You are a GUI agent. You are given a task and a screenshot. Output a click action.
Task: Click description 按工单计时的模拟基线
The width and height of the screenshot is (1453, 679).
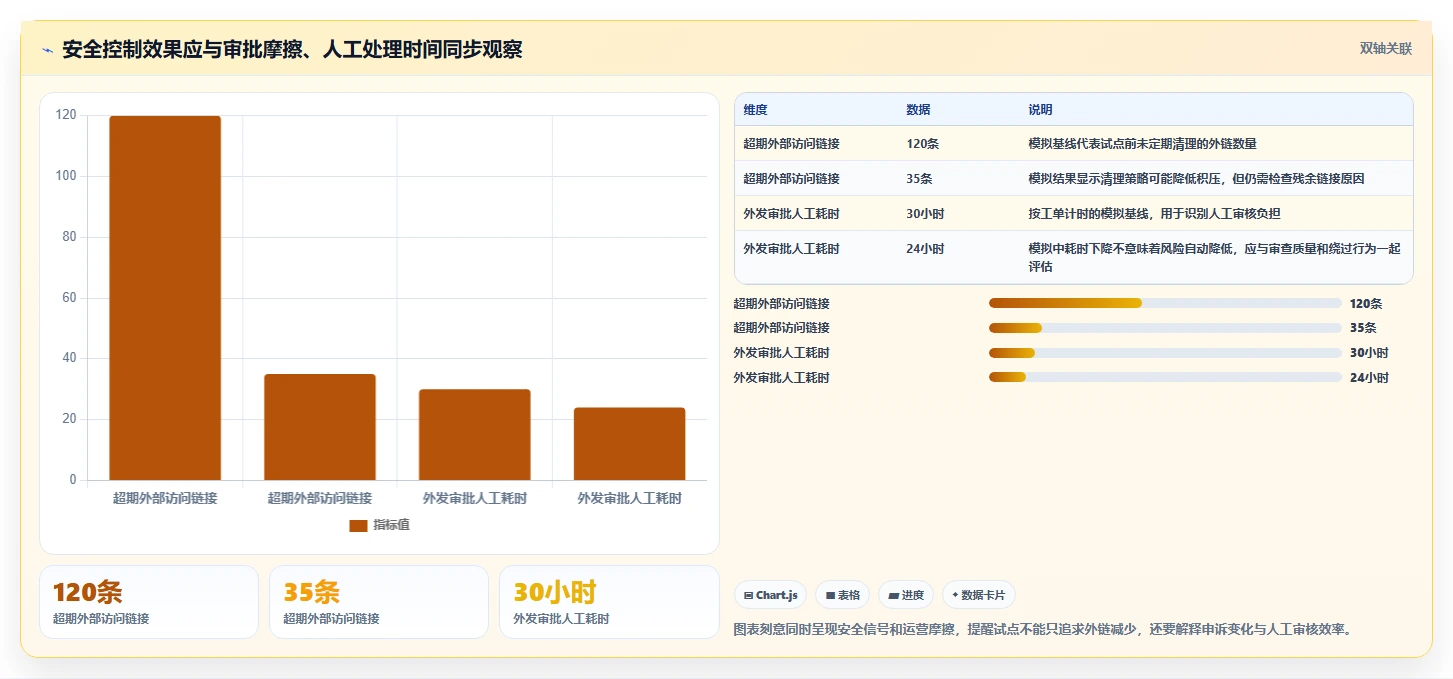(1154, 214)
